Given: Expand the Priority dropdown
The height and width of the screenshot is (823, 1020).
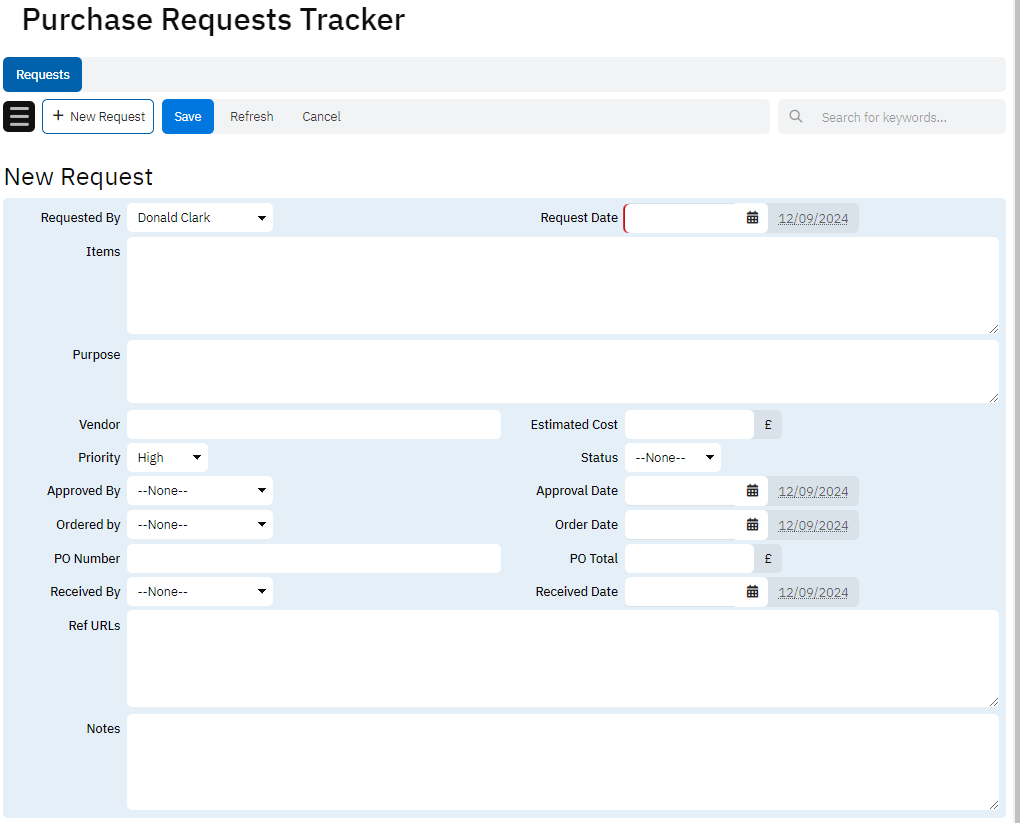Looking at the screenshot, I should coord(167,458).
